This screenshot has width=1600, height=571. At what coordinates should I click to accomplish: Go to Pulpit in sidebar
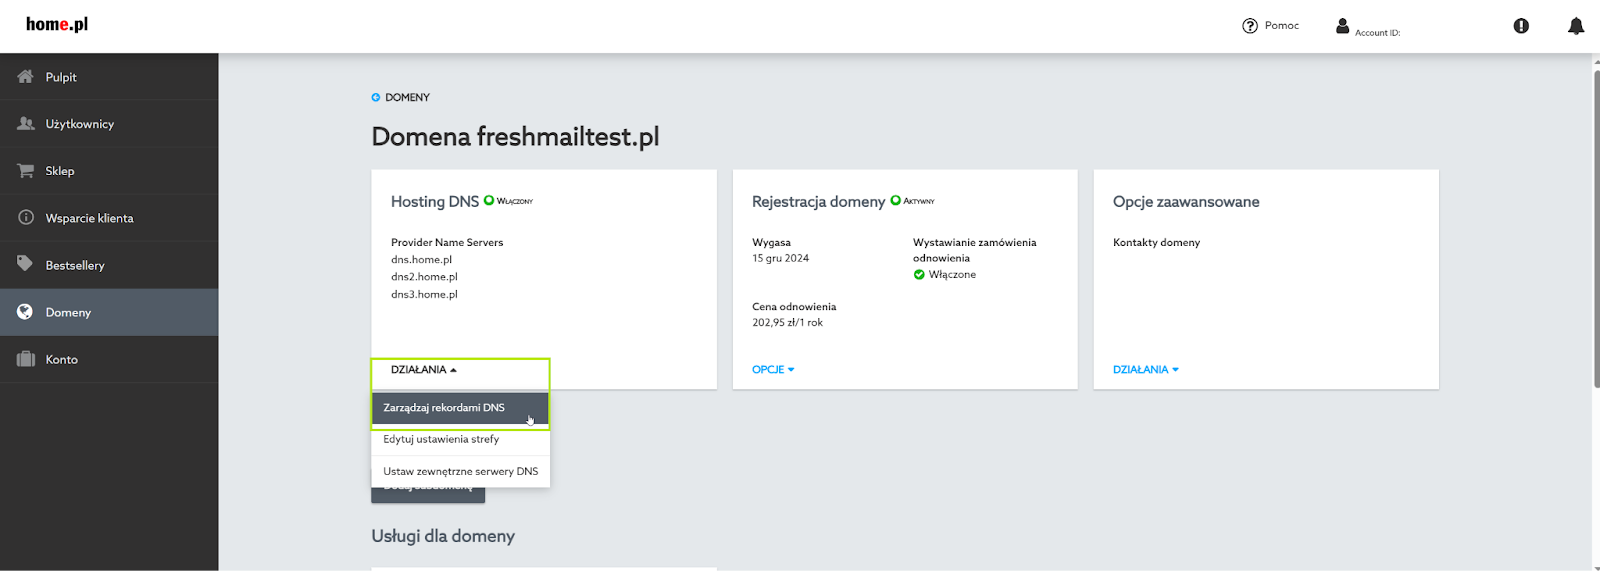point(109,77)
